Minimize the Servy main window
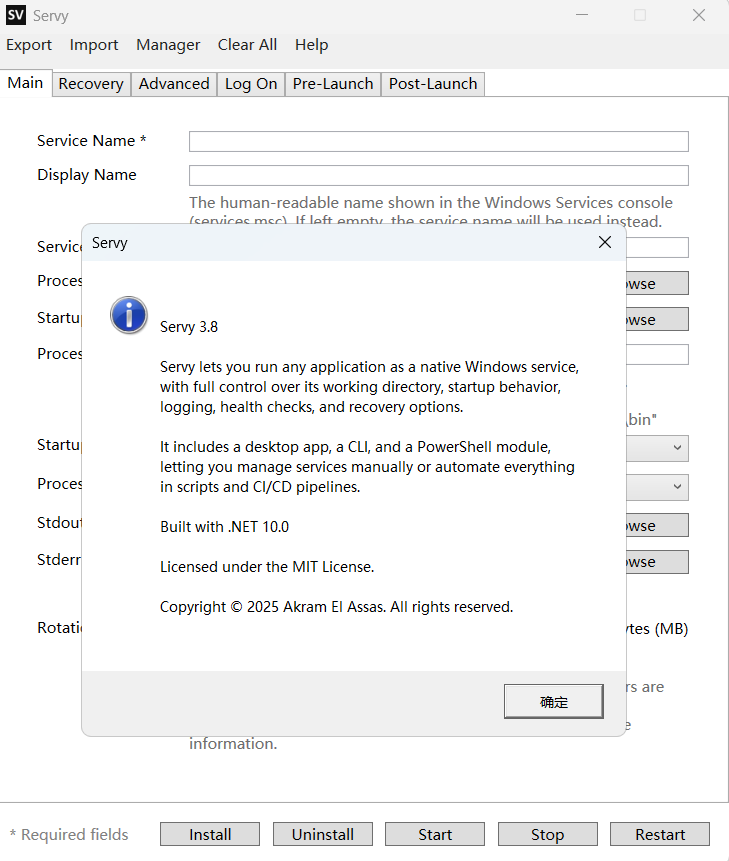This screenshot has width=729, height=861. 582,15
